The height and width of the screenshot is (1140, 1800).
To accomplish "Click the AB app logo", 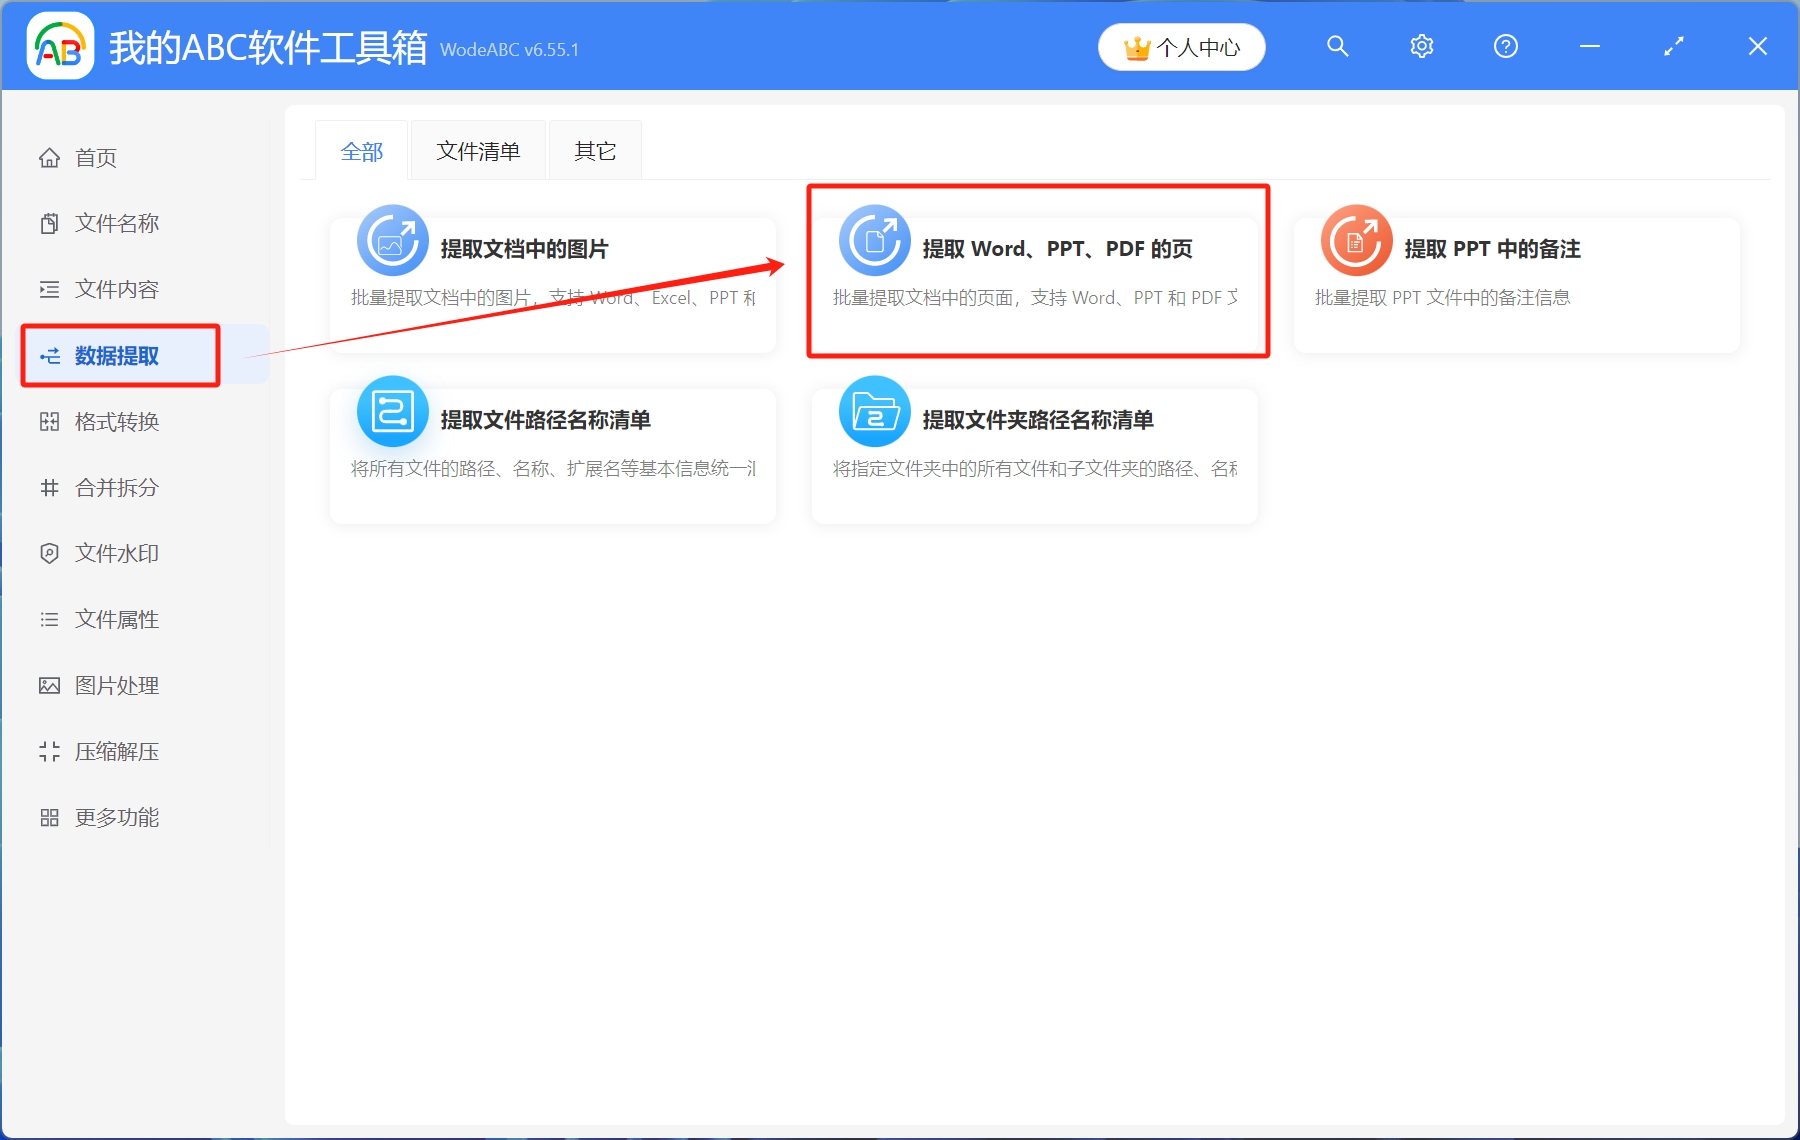I will click(60, 46).
